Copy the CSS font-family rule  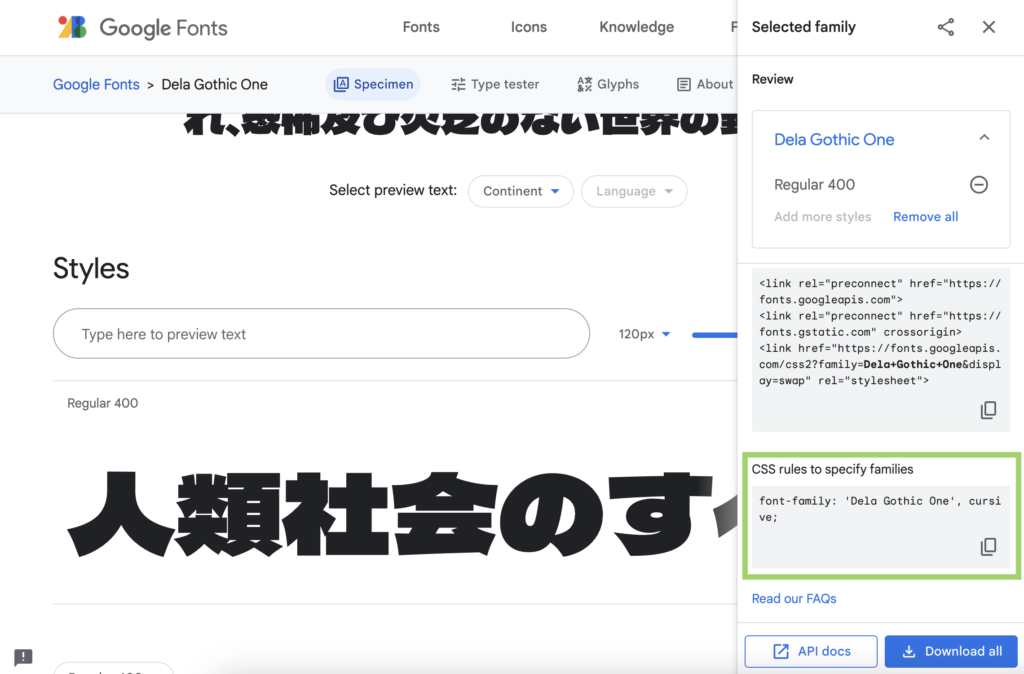tap(988, 546)
